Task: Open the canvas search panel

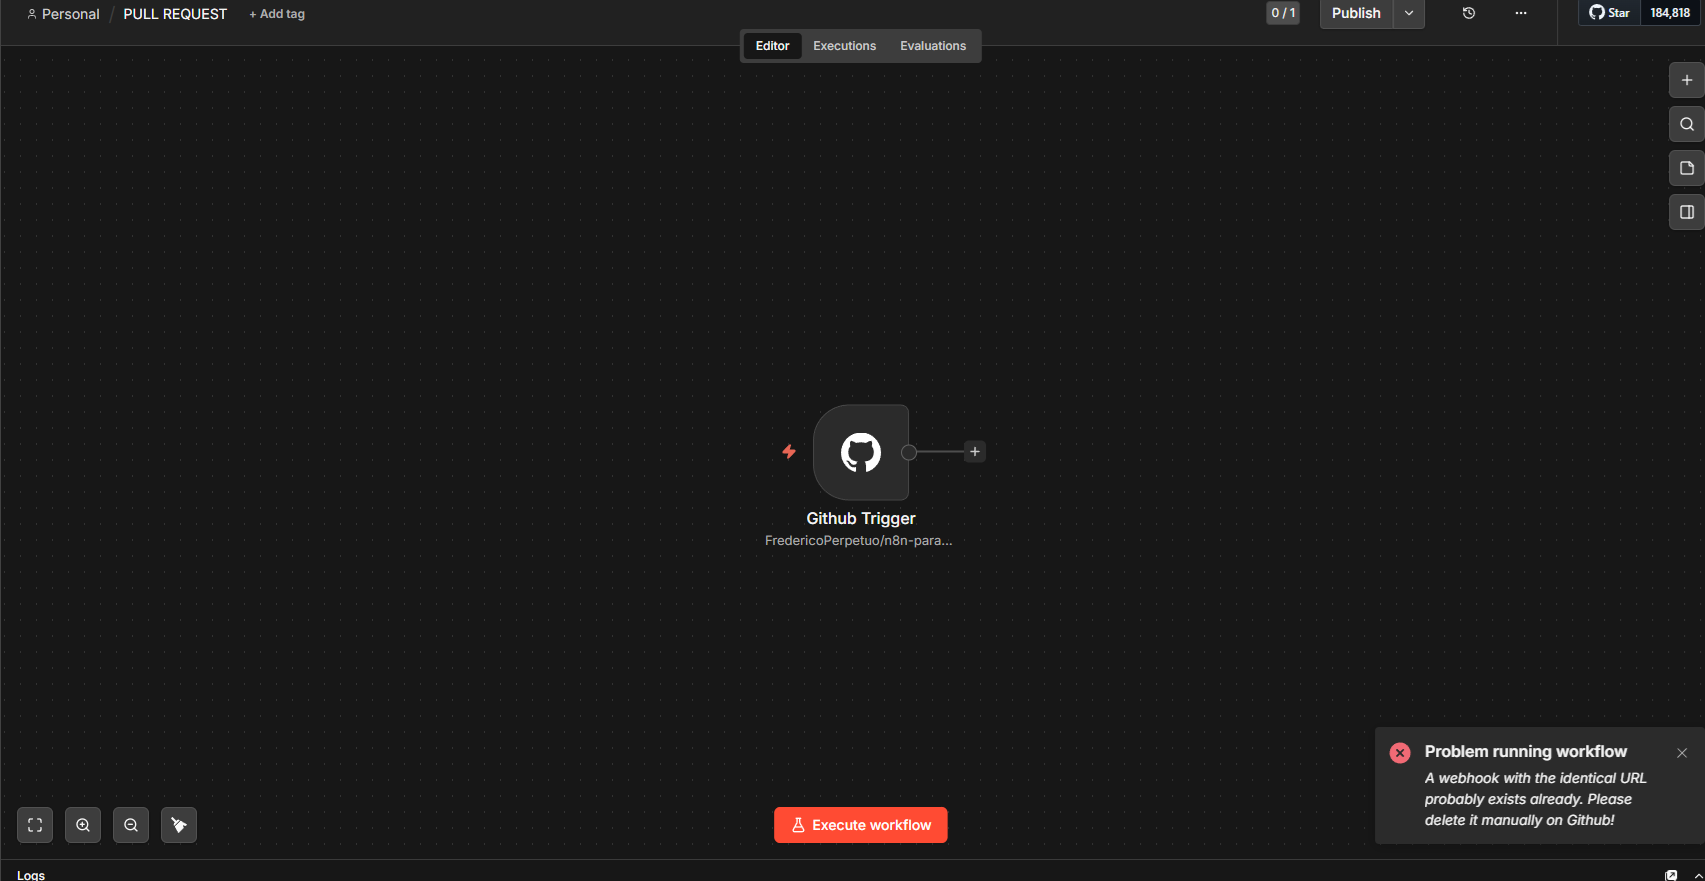Action: tap(1686, 124)
